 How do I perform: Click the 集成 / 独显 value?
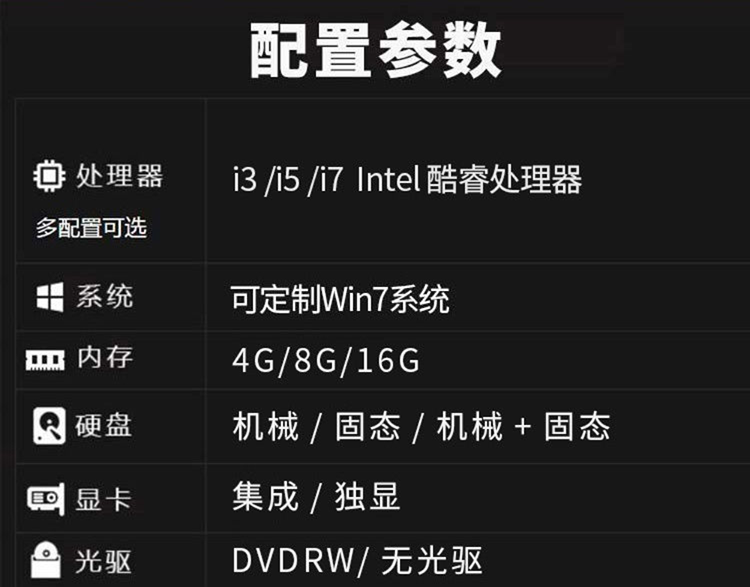[x=316, y=497]
